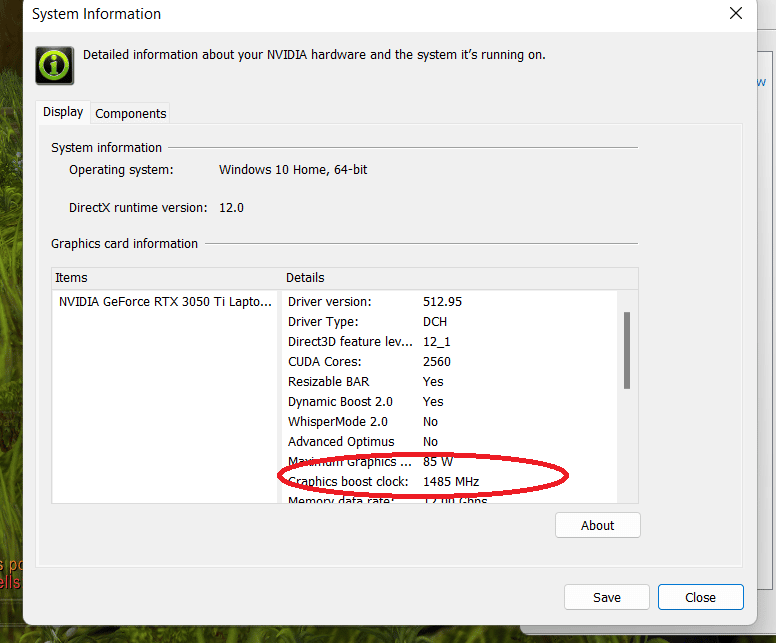Select the Driver version row
Viewport: 776px width, 643px height.
tap(450, 301)
